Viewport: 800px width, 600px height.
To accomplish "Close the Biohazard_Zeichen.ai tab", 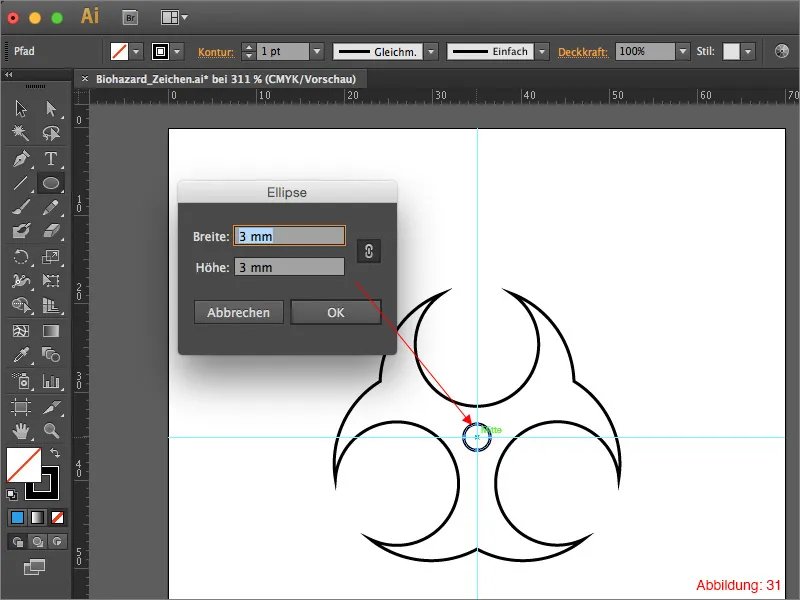I will pos(85,79).
